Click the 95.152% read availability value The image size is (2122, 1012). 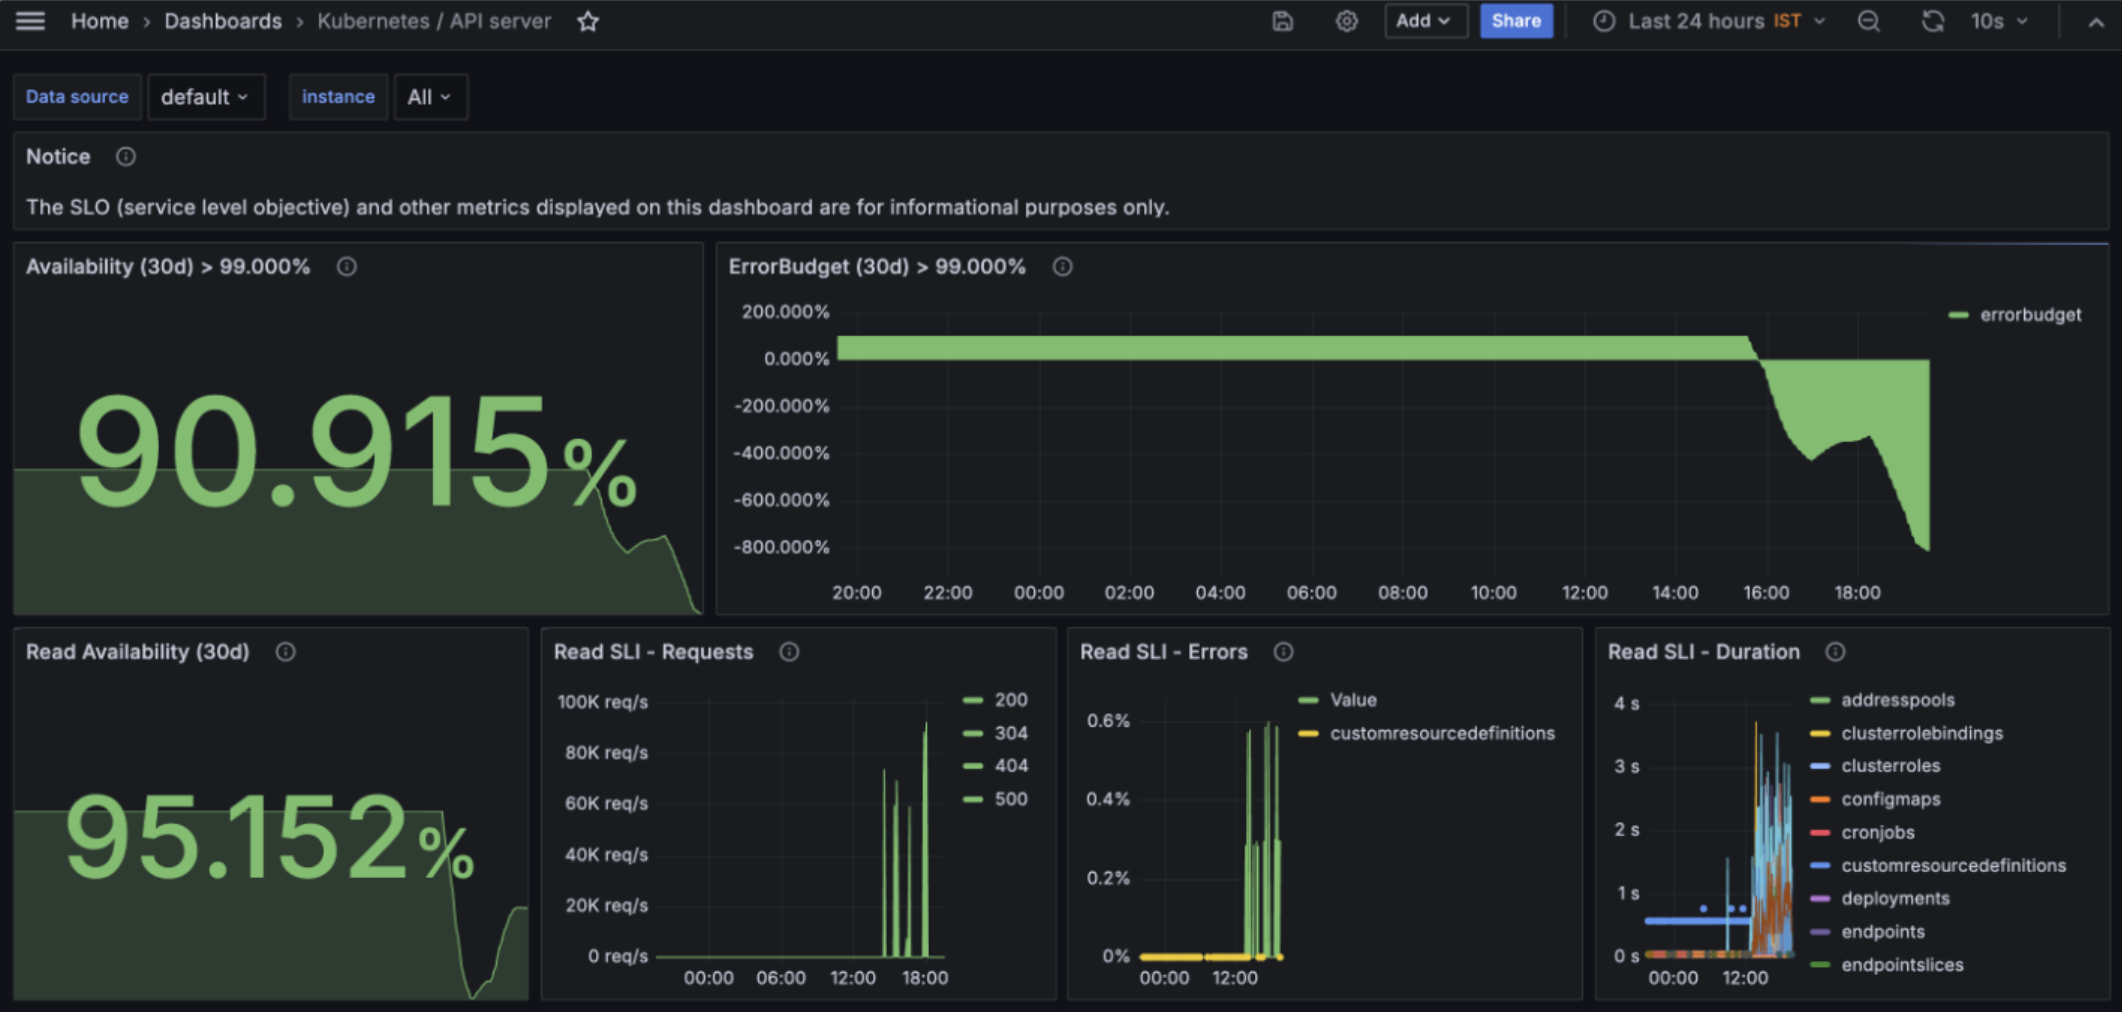pos(268,836)
